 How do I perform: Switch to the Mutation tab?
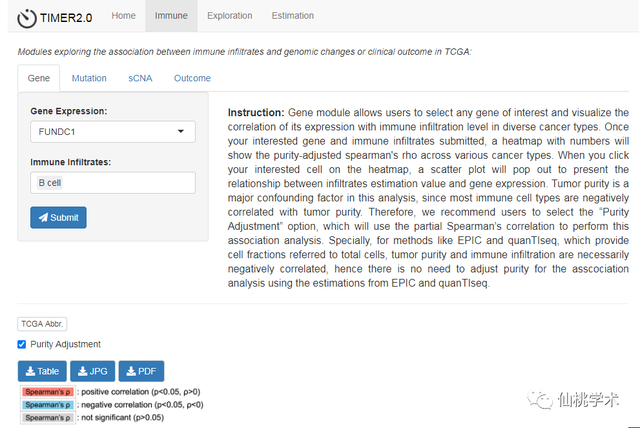point(89,78)
